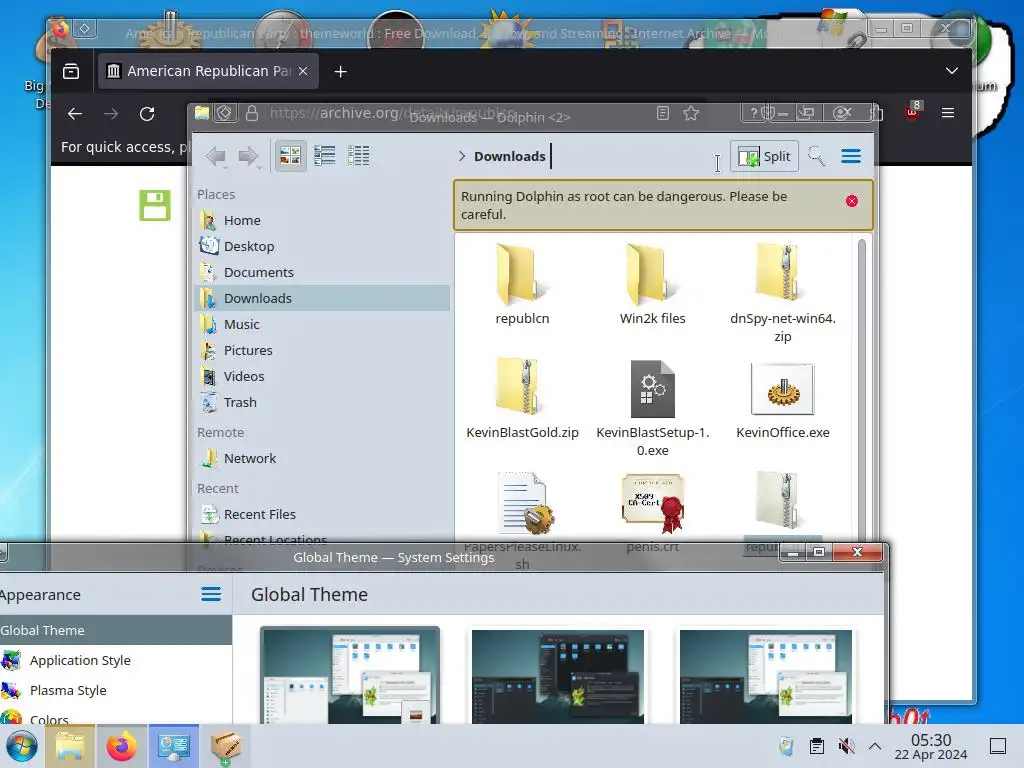The width and height of the screenshot is (1024, 768).
Task: Switch to Firefox from taskbar
Action: pos(121,746)
